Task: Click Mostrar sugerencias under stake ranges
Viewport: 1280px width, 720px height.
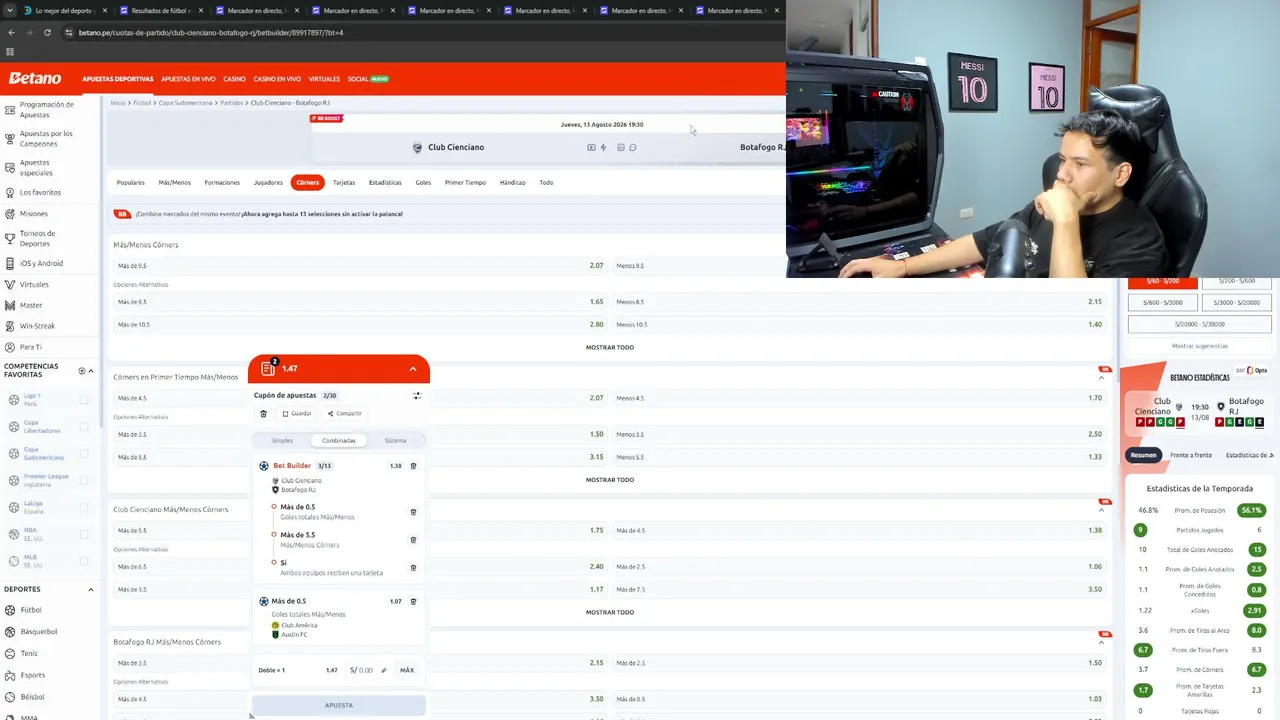Action: [1200, 346]
